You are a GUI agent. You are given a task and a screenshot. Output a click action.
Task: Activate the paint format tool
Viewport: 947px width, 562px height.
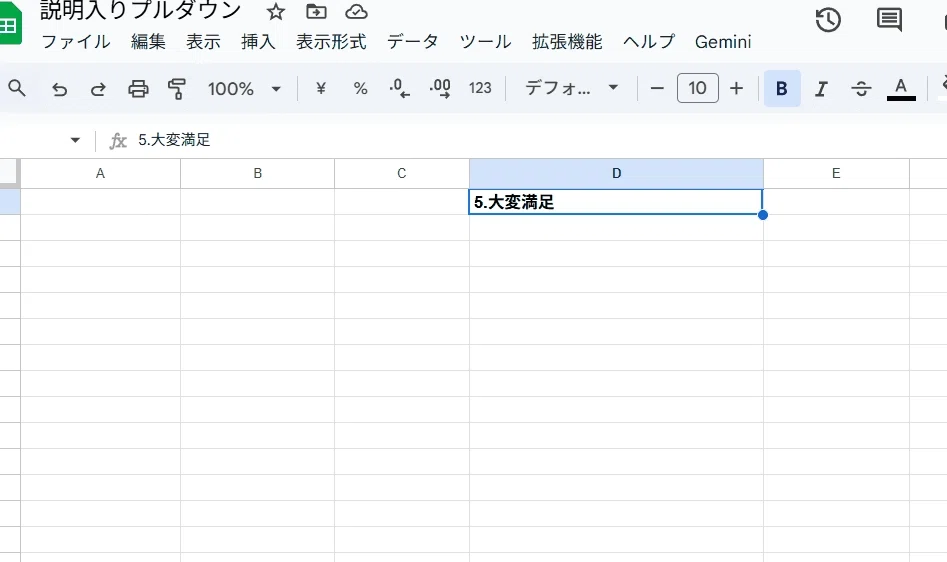click(x=177, y=89)
